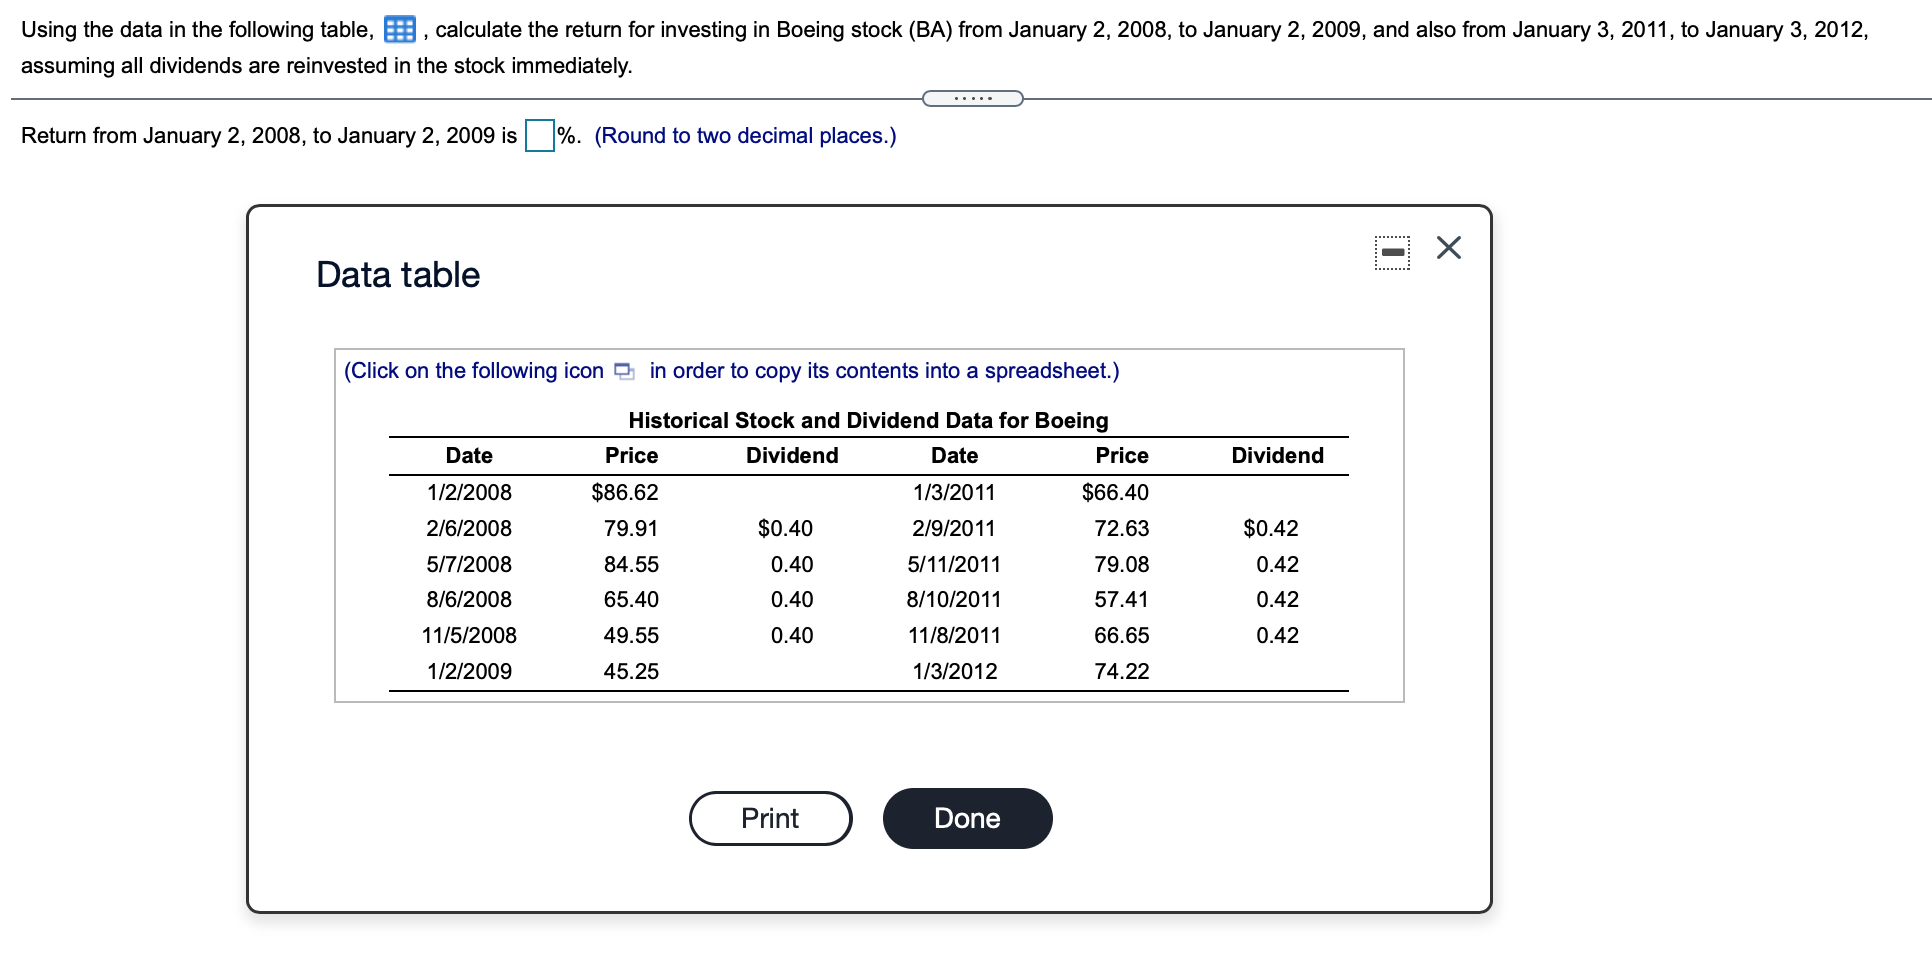1932x958 pixels.
Task: Select the 2/9/2011 date cell
Action: pos(954,528)
